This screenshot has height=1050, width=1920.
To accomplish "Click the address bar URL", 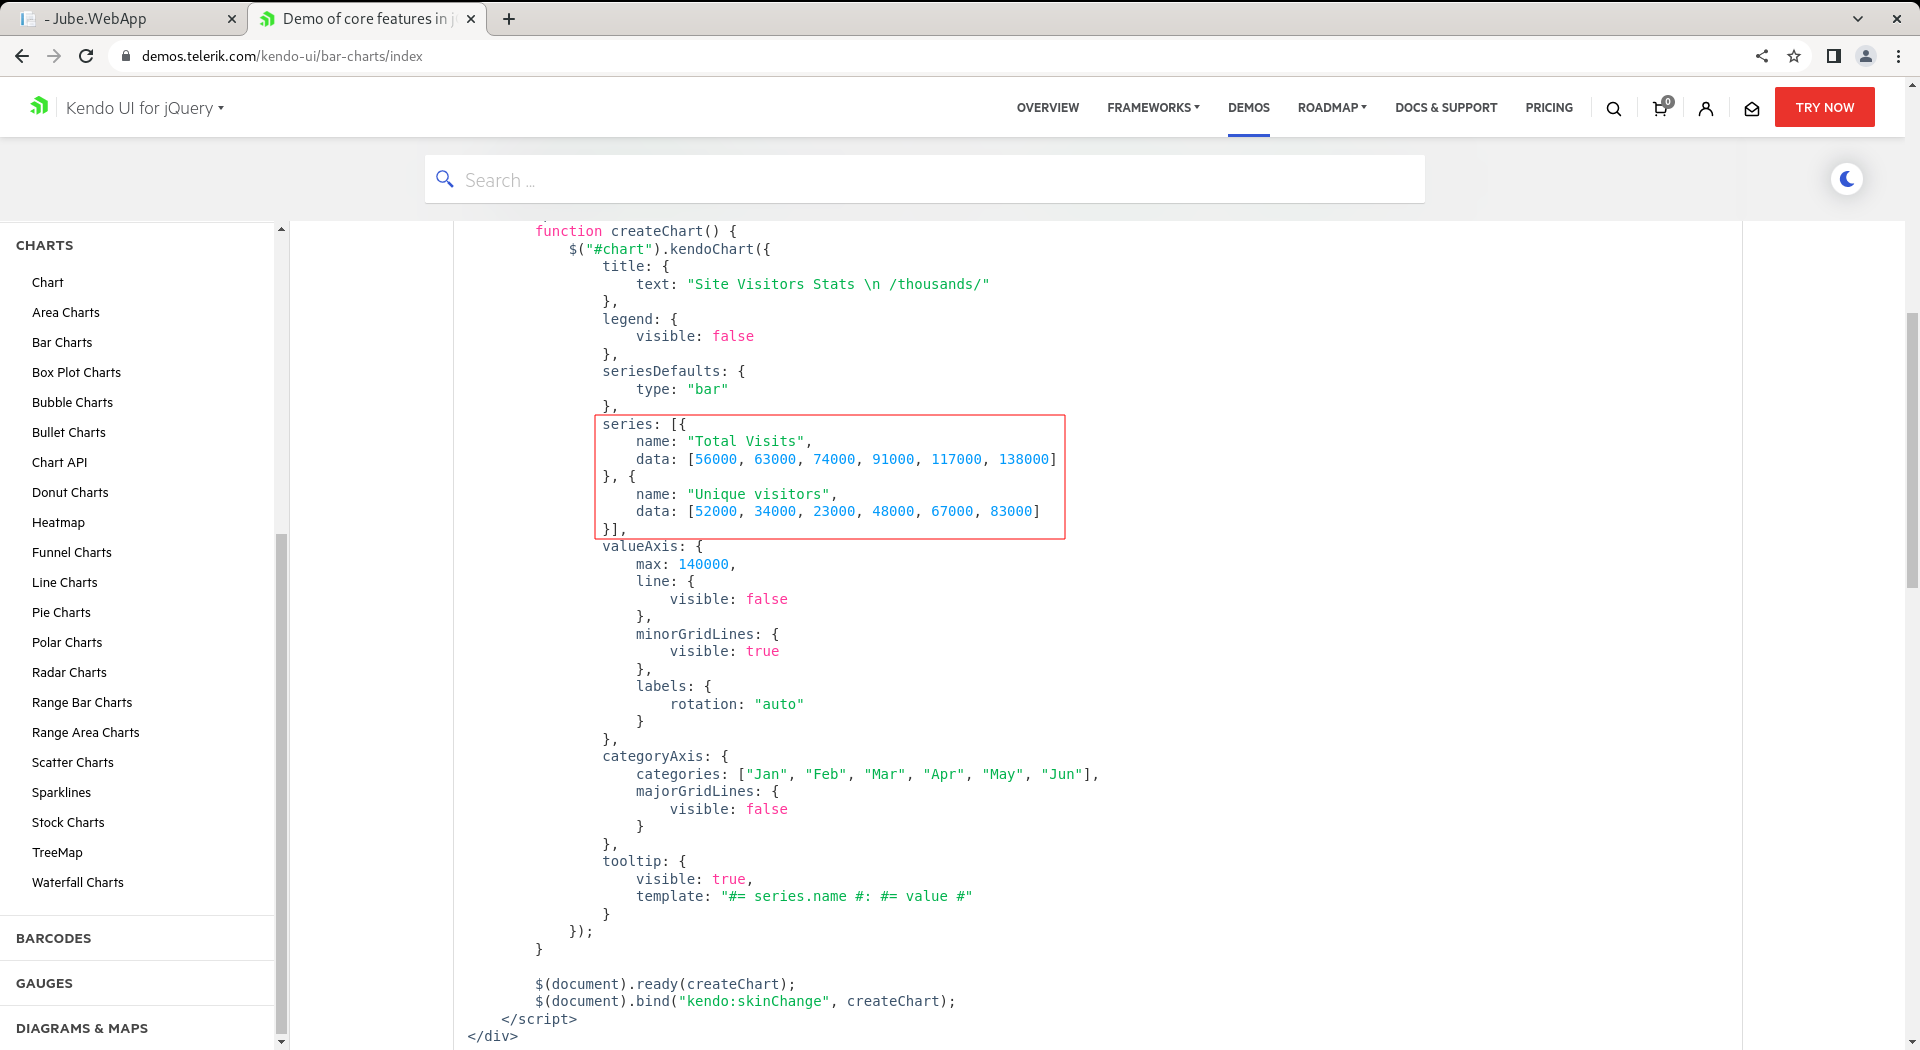I will 282,56.
